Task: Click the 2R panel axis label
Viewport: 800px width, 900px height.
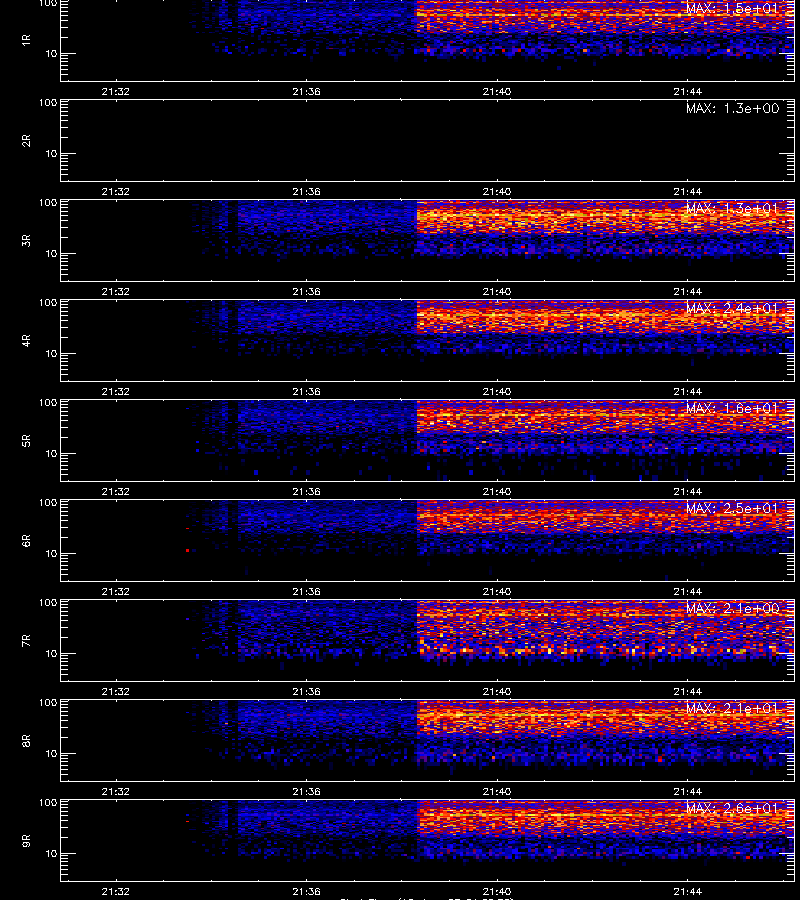Action: point(26,141)
